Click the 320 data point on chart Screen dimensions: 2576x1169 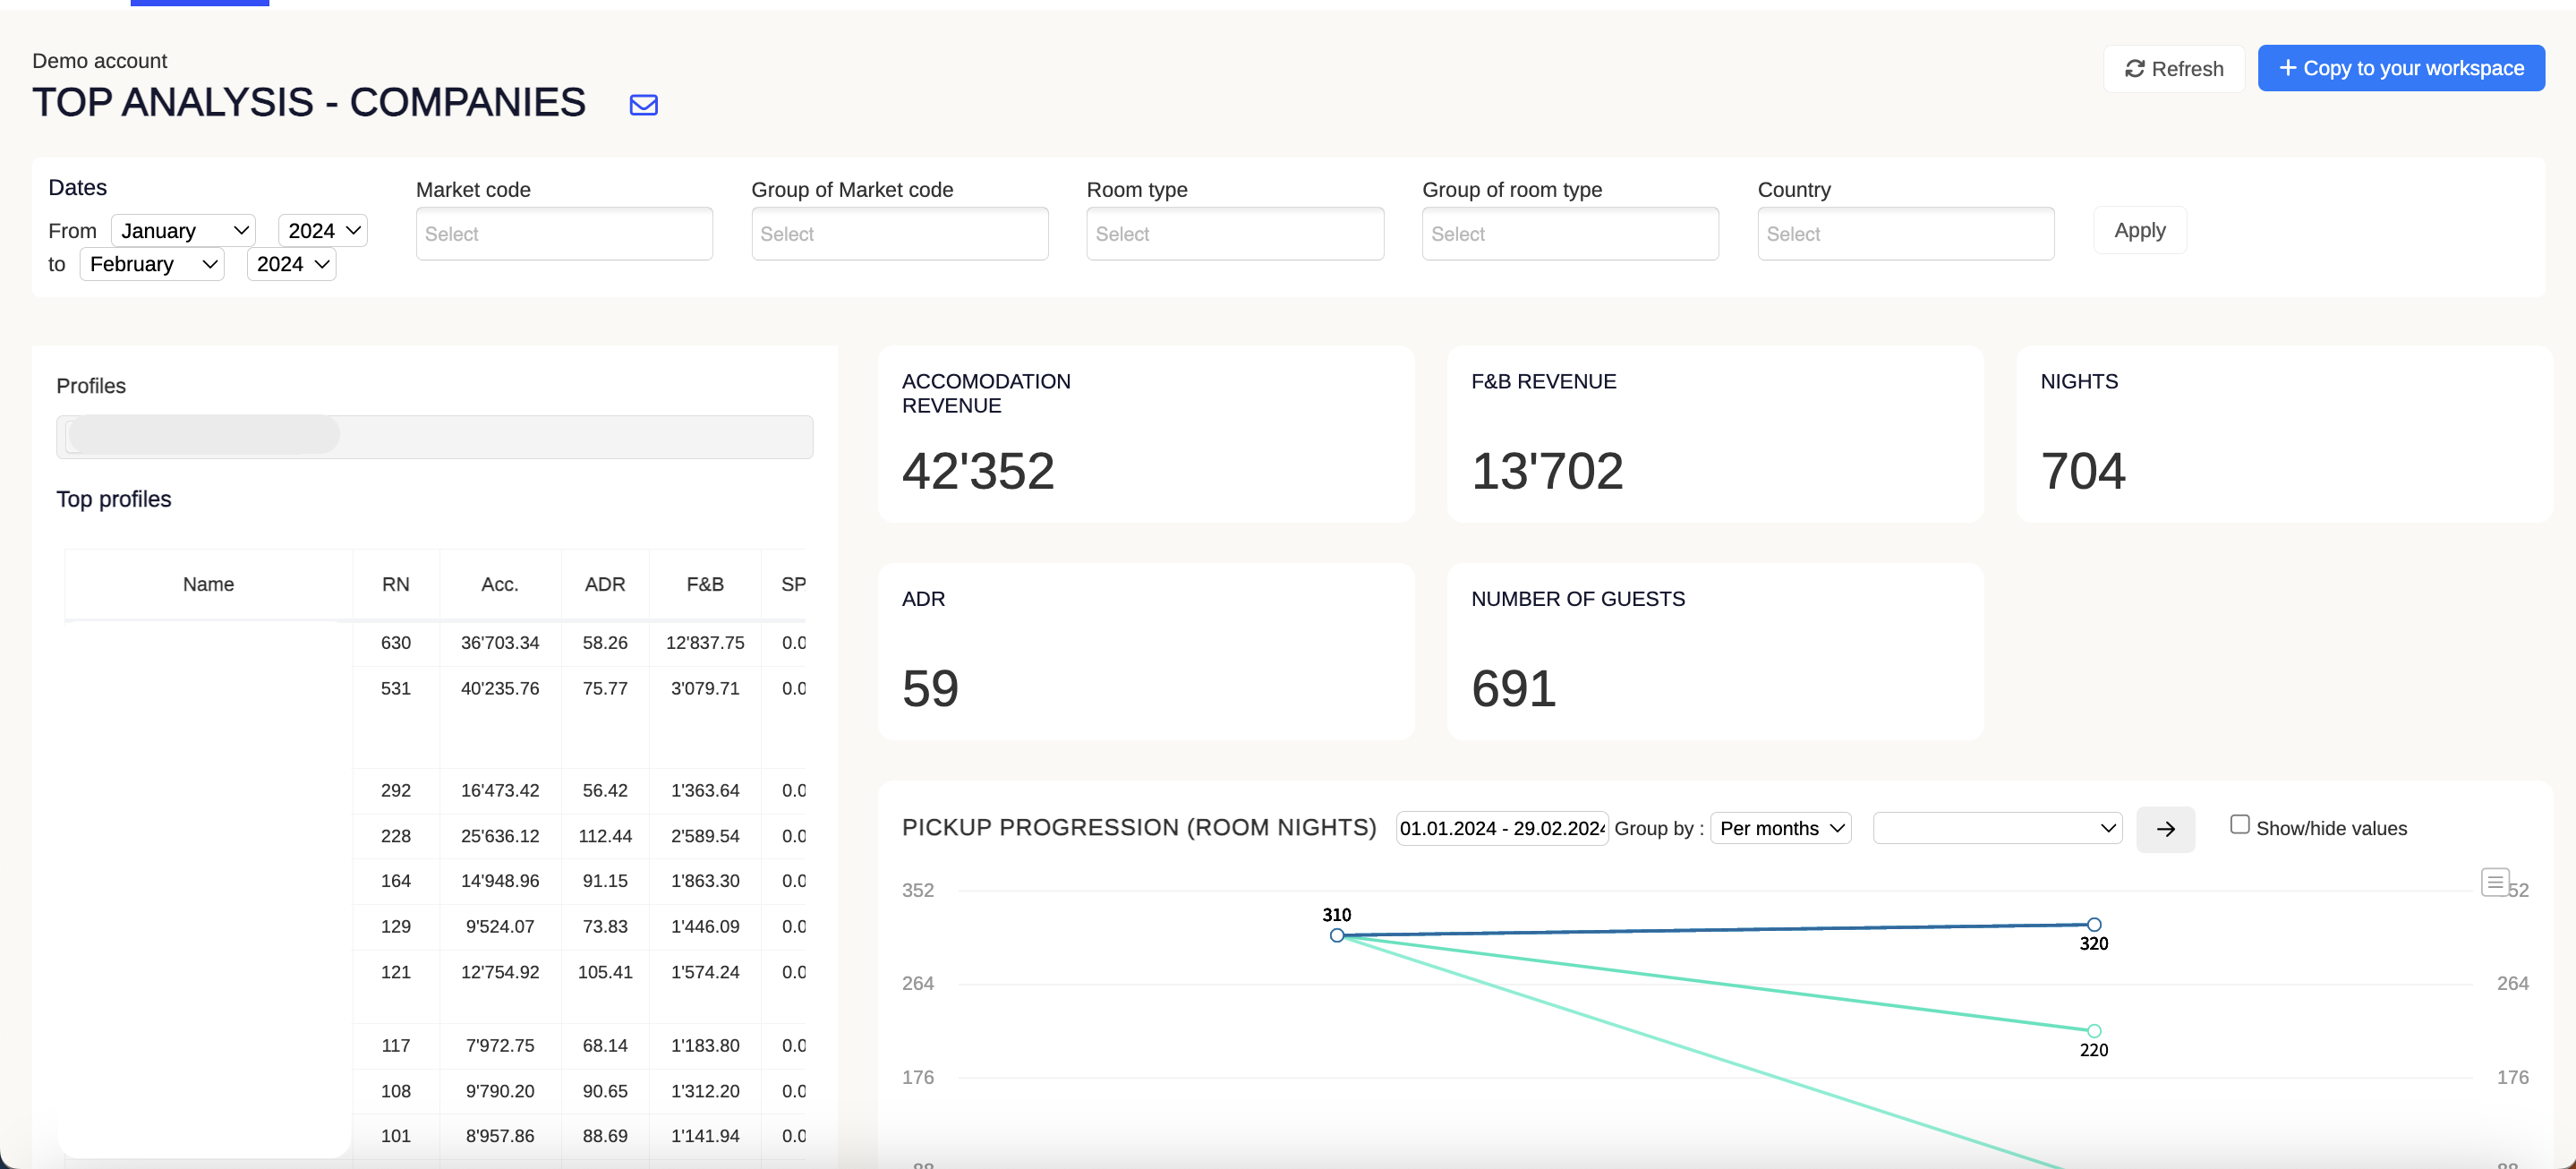(2093, 925)
